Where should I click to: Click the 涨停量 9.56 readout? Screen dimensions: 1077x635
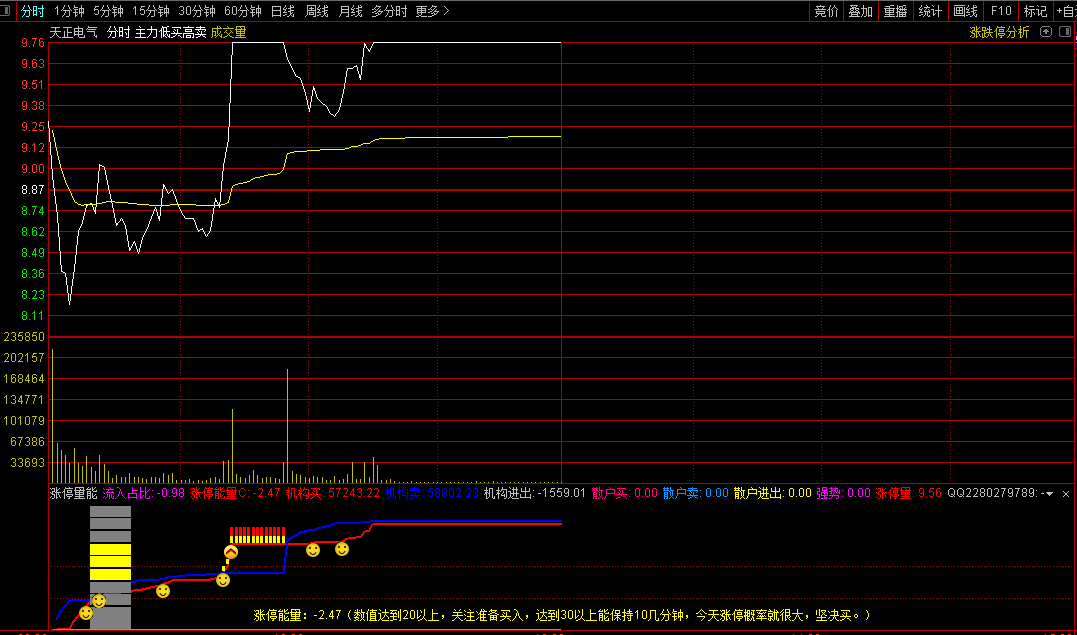point(909,493)
